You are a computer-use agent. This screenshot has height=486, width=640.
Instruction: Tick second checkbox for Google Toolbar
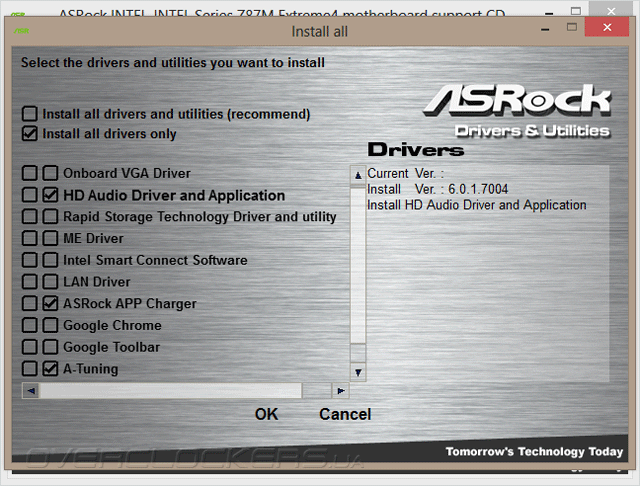[x=50, y=347]
